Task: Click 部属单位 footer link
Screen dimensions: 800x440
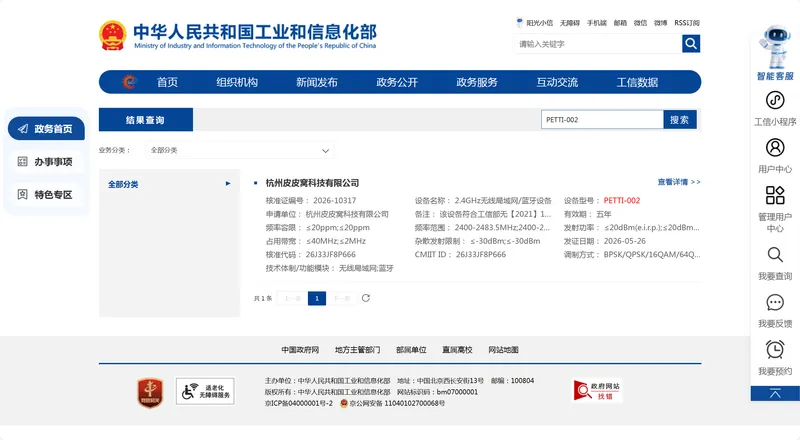Action: tap(411, 350)
